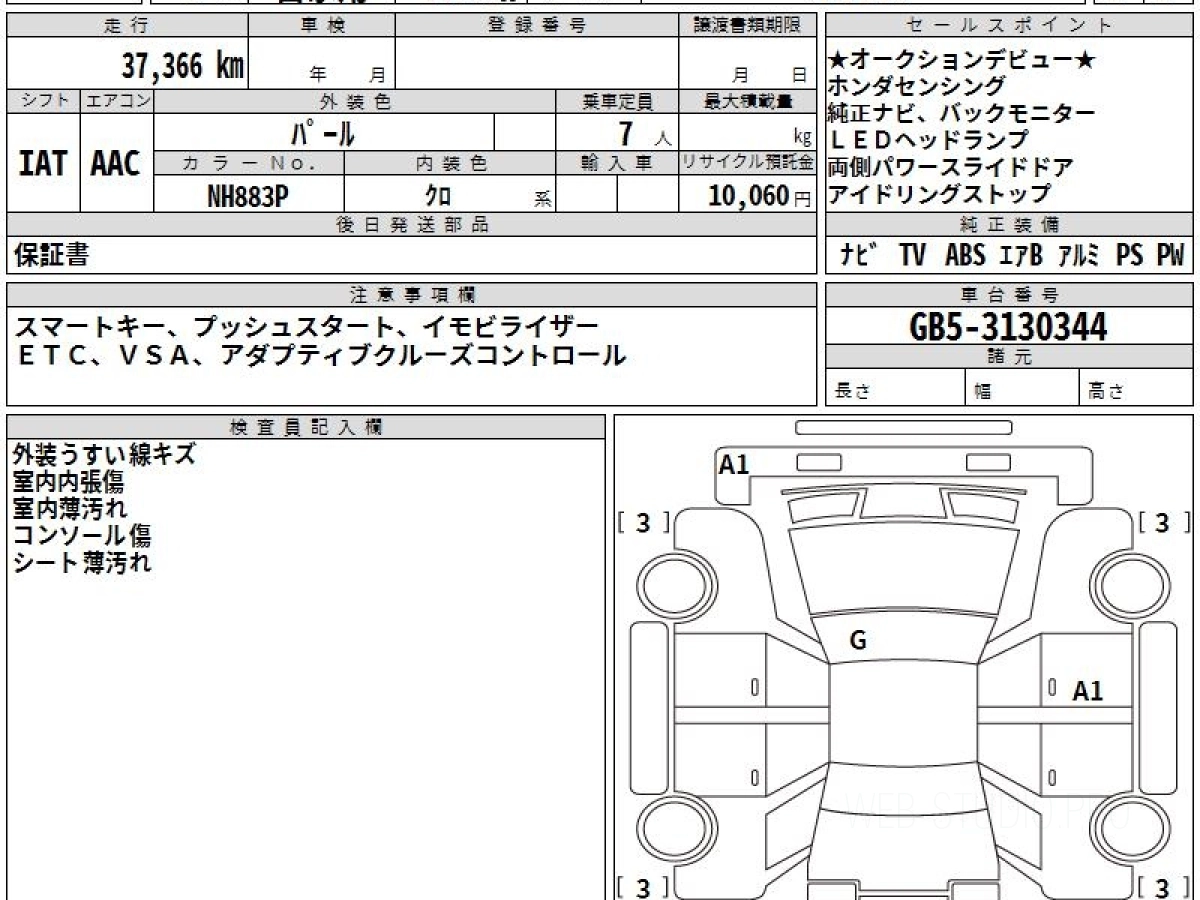Select the line starting with ETC、VSA
The height and width of the screenshot is (900, 1200).
pos(320,355)
